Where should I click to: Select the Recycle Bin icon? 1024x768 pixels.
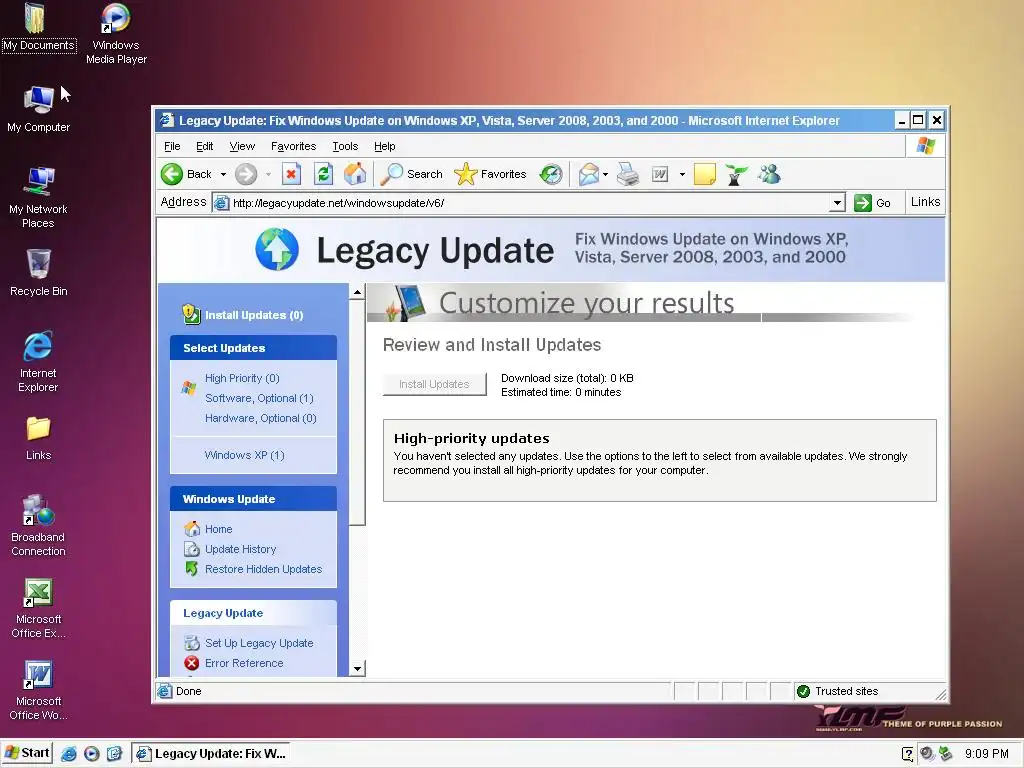coord(39,273)
